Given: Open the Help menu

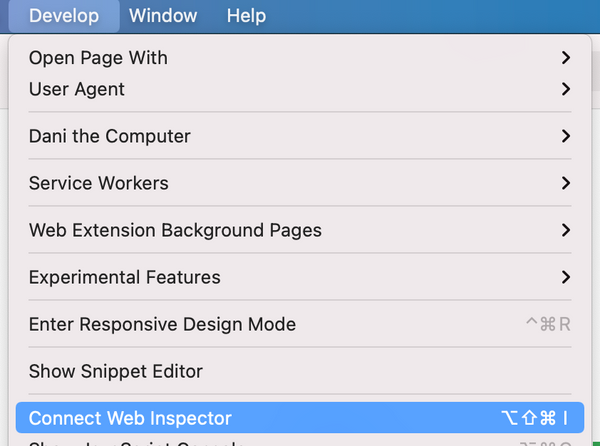Looking at the screenshot, I should pos(246,16).
